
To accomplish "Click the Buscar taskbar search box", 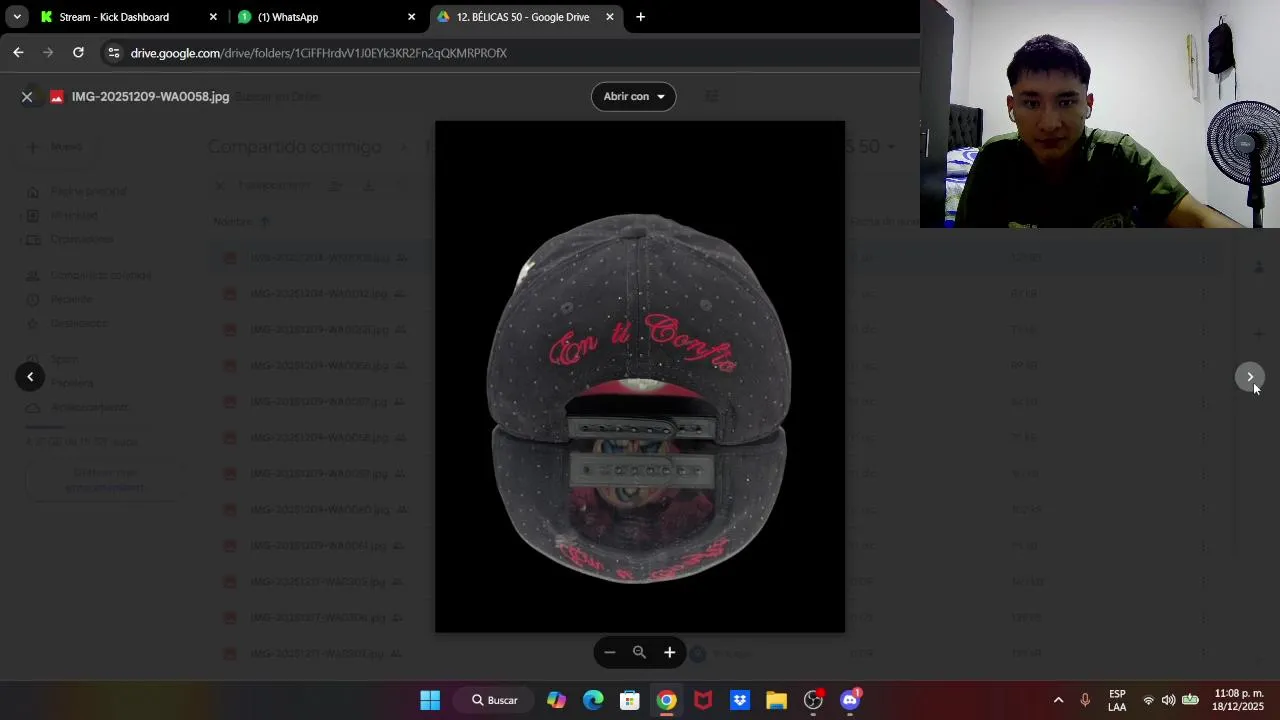I will [x=494, y=700].
